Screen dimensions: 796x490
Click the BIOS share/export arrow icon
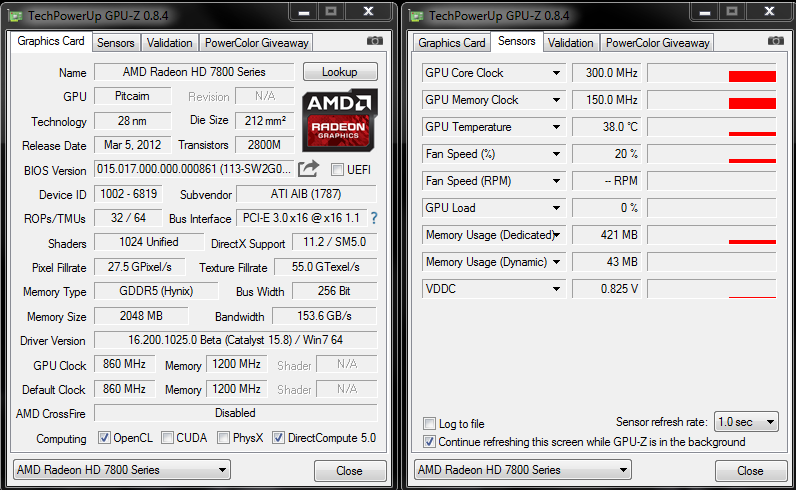coord(309,169)
